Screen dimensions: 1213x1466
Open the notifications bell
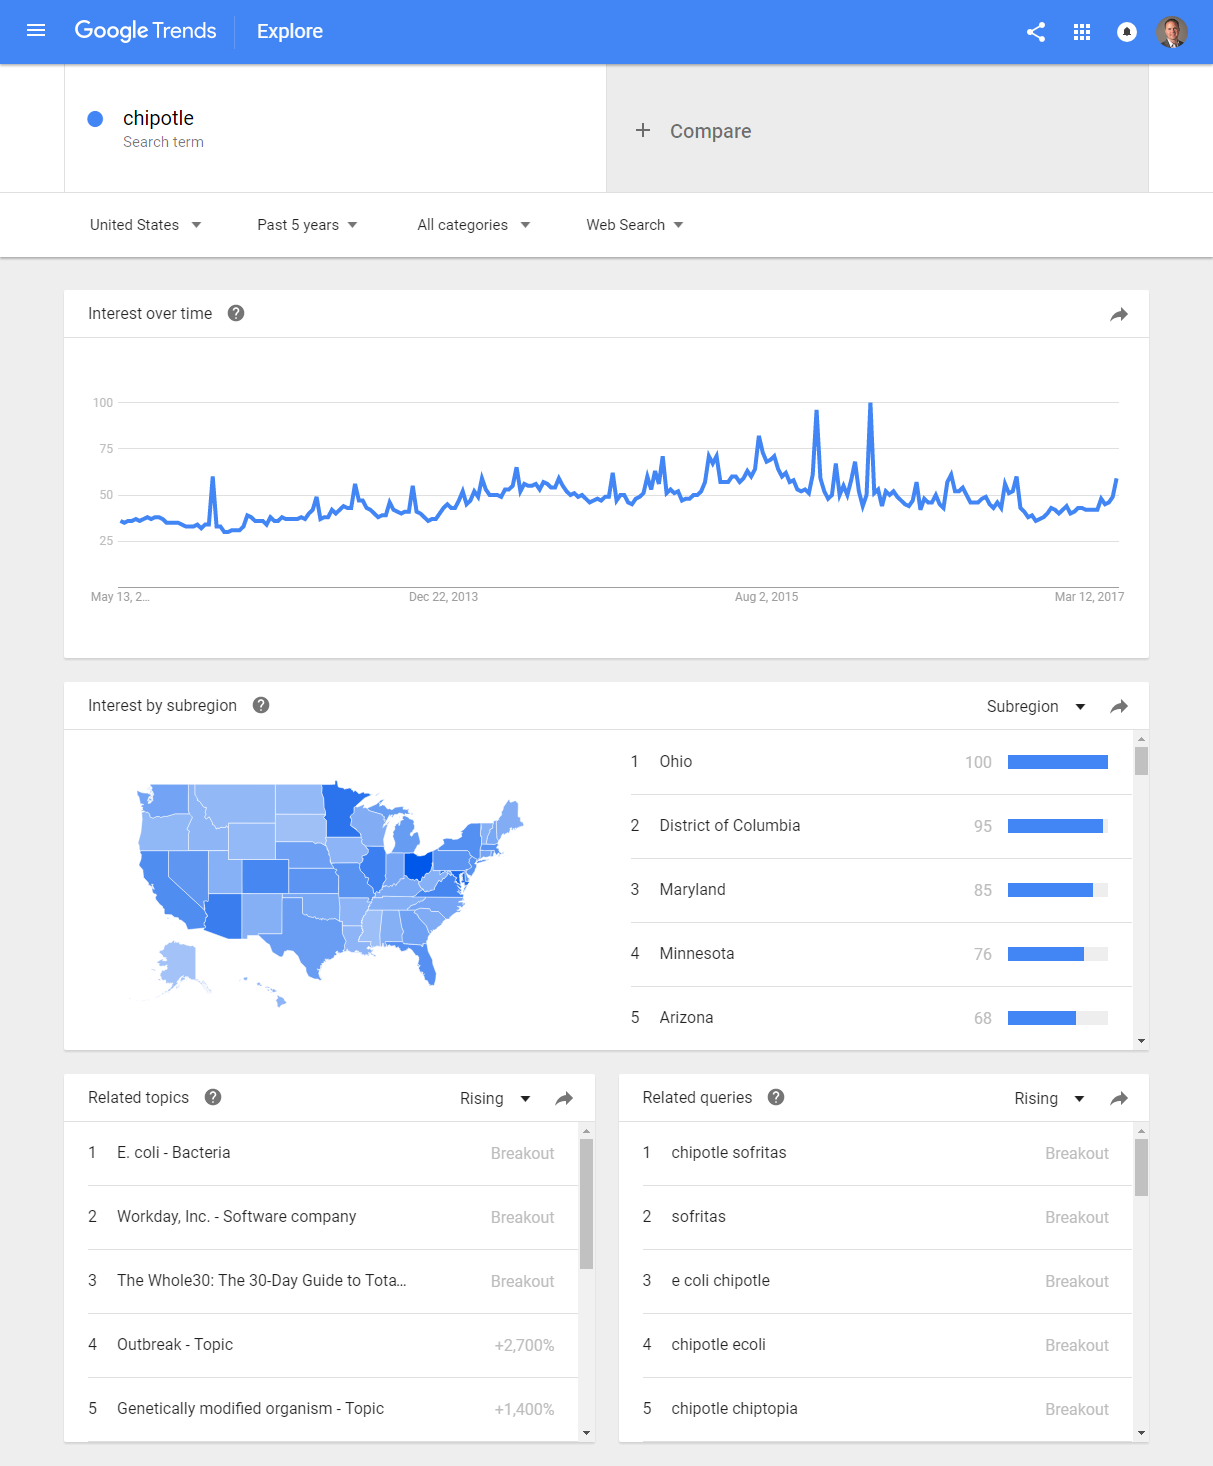(1127, 32)
